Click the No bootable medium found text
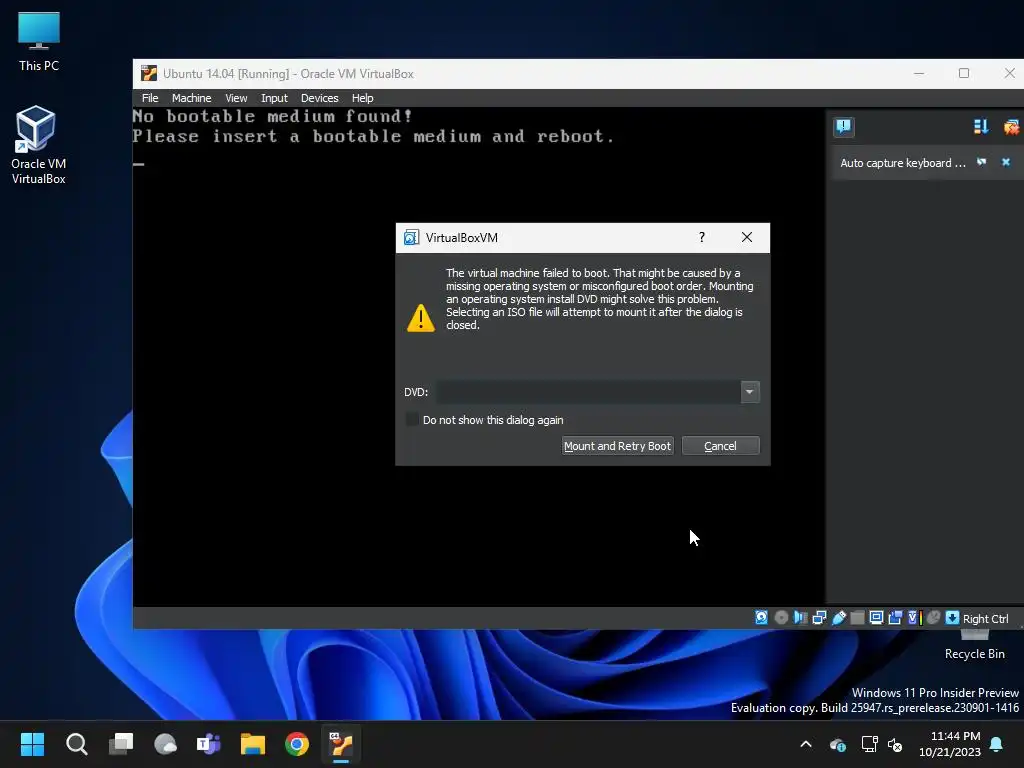This screenshot has height=768, width=1024. point(273,117)
